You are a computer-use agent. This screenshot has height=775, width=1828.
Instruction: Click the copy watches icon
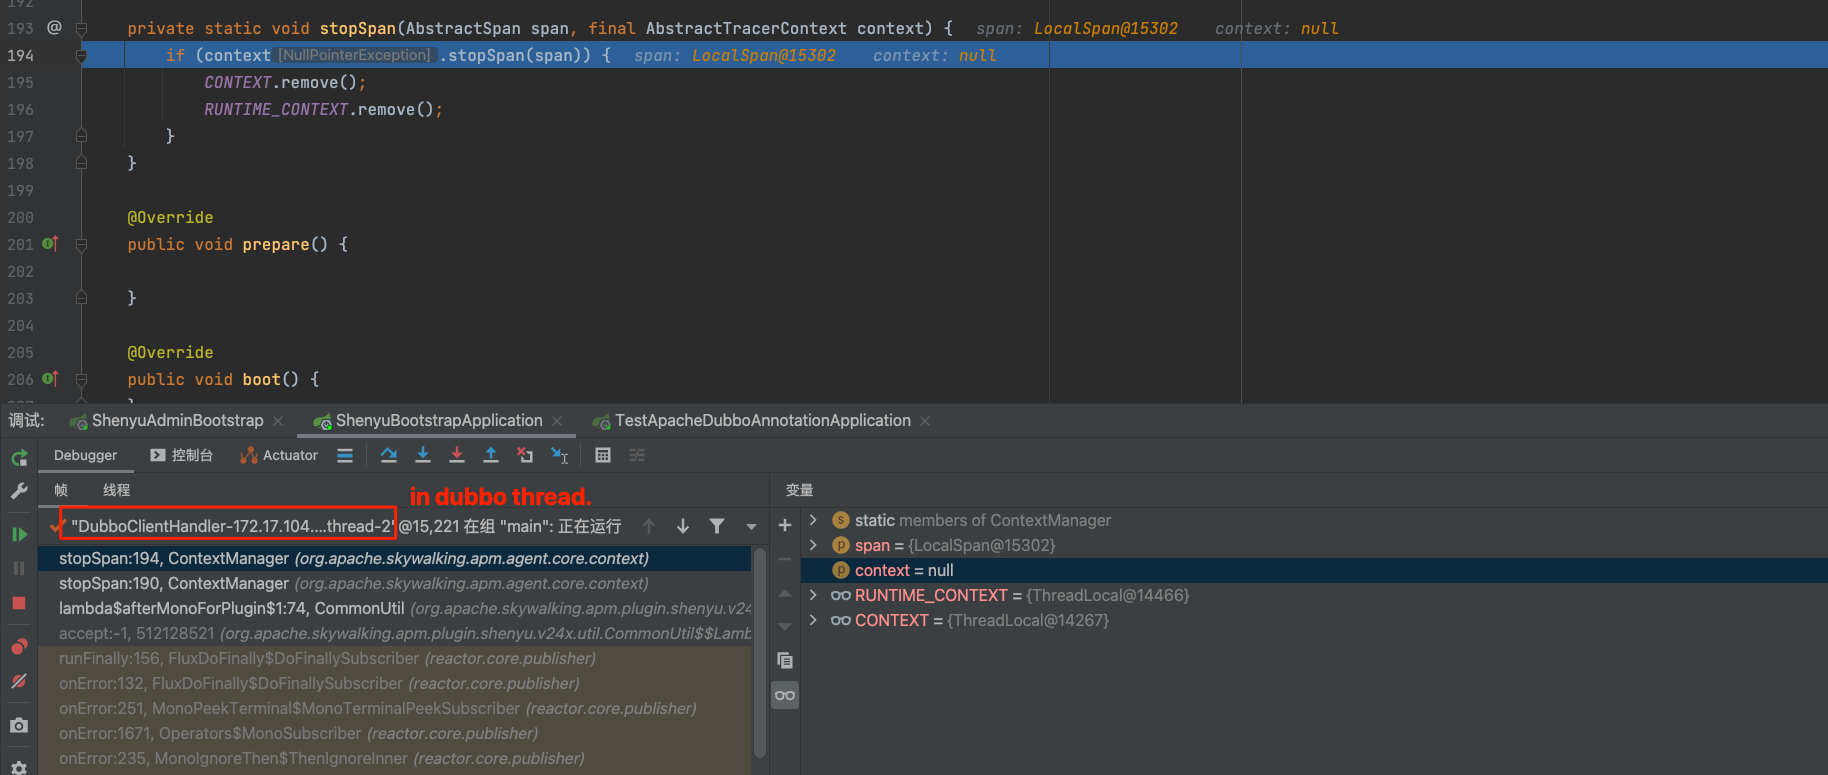[785, 660]
